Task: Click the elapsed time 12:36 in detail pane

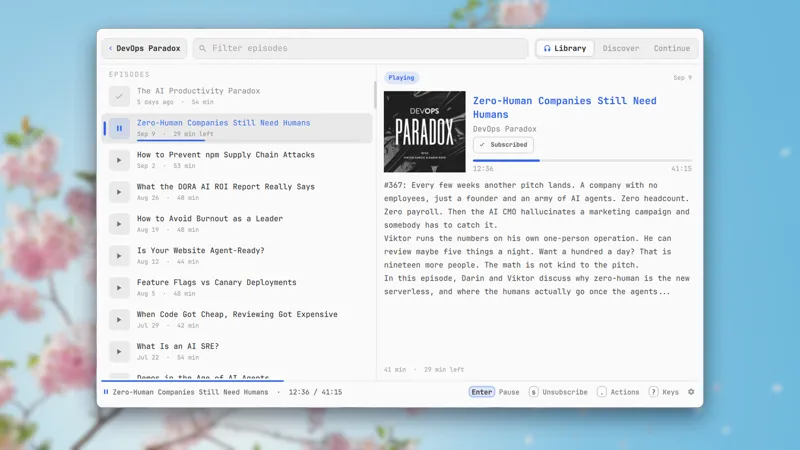Action: pyautogui.click(x=483, y=169)
